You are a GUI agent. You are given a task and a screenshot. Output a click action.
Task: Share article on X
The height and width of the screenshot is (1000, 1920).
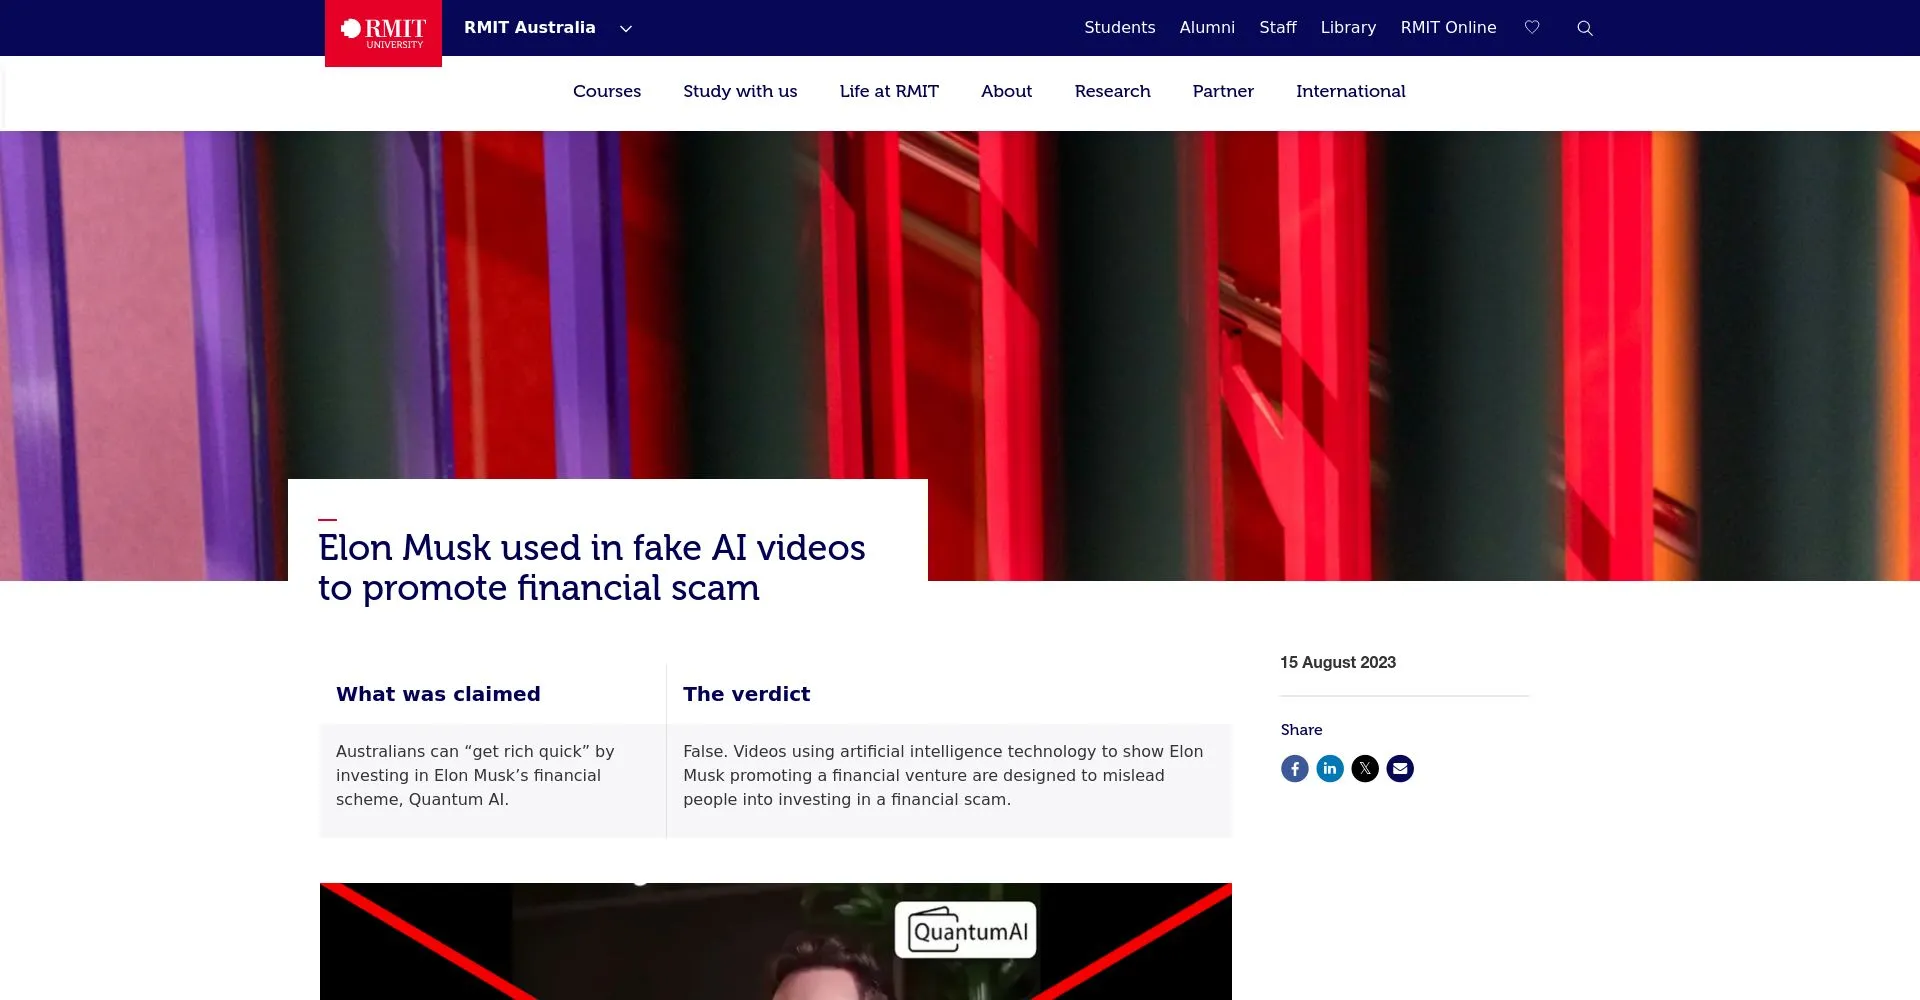tap(1365, 769)
